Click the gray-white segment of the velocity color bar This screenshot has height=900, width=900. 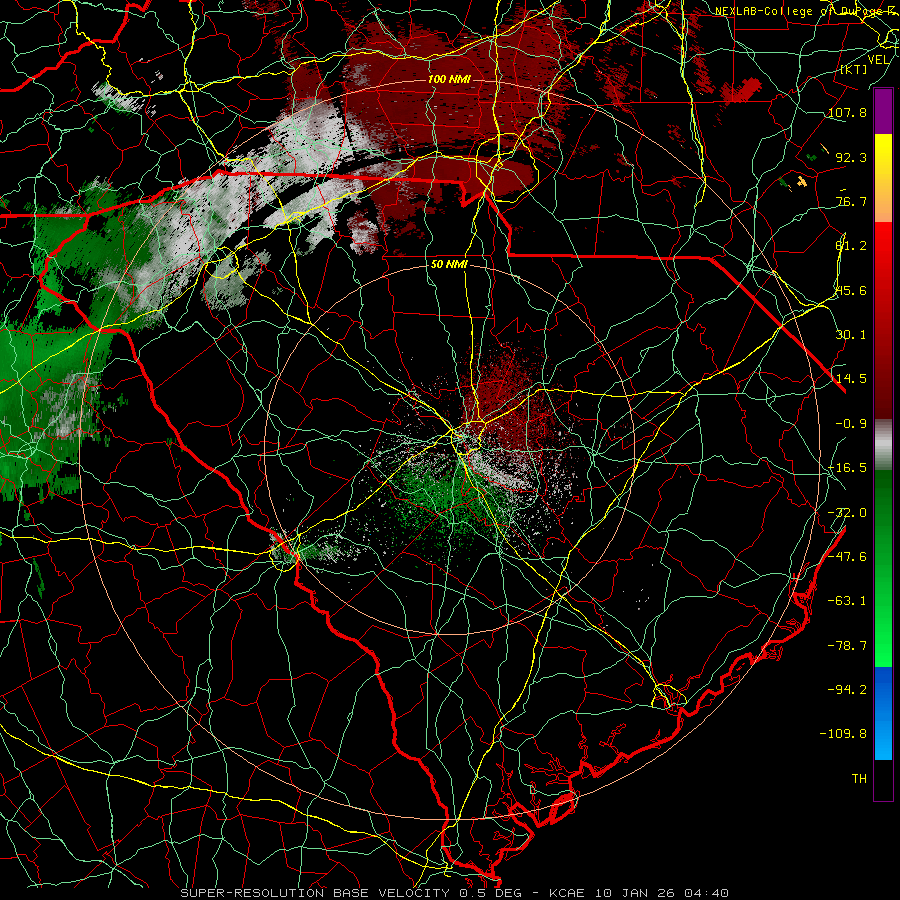point(883,445)
